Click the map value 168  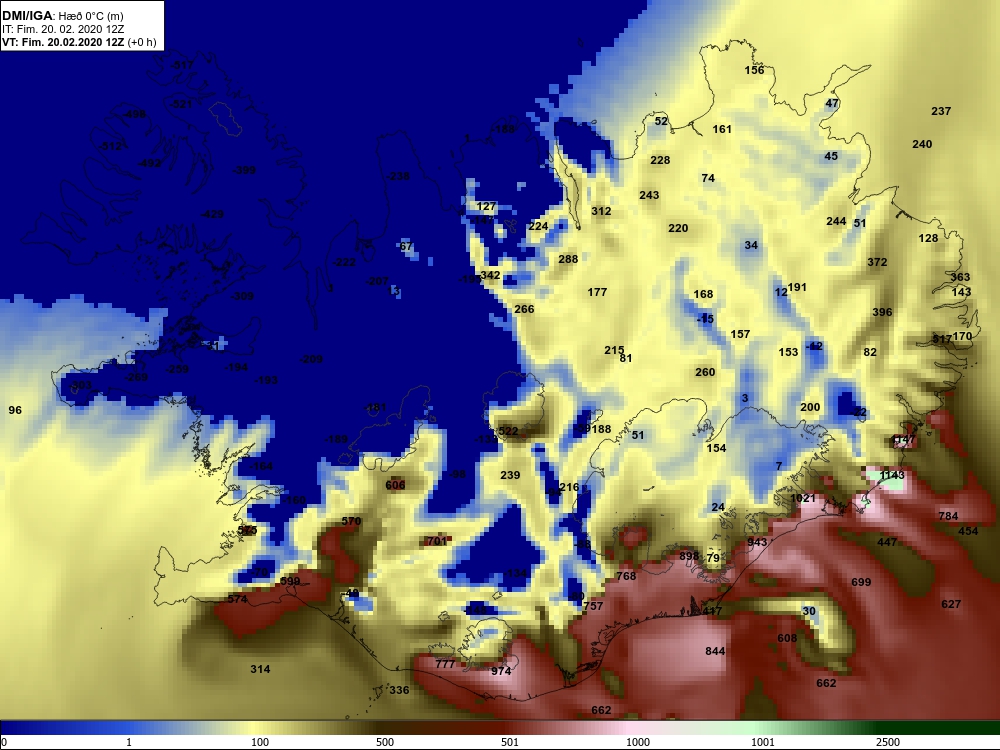pos(703,295)
